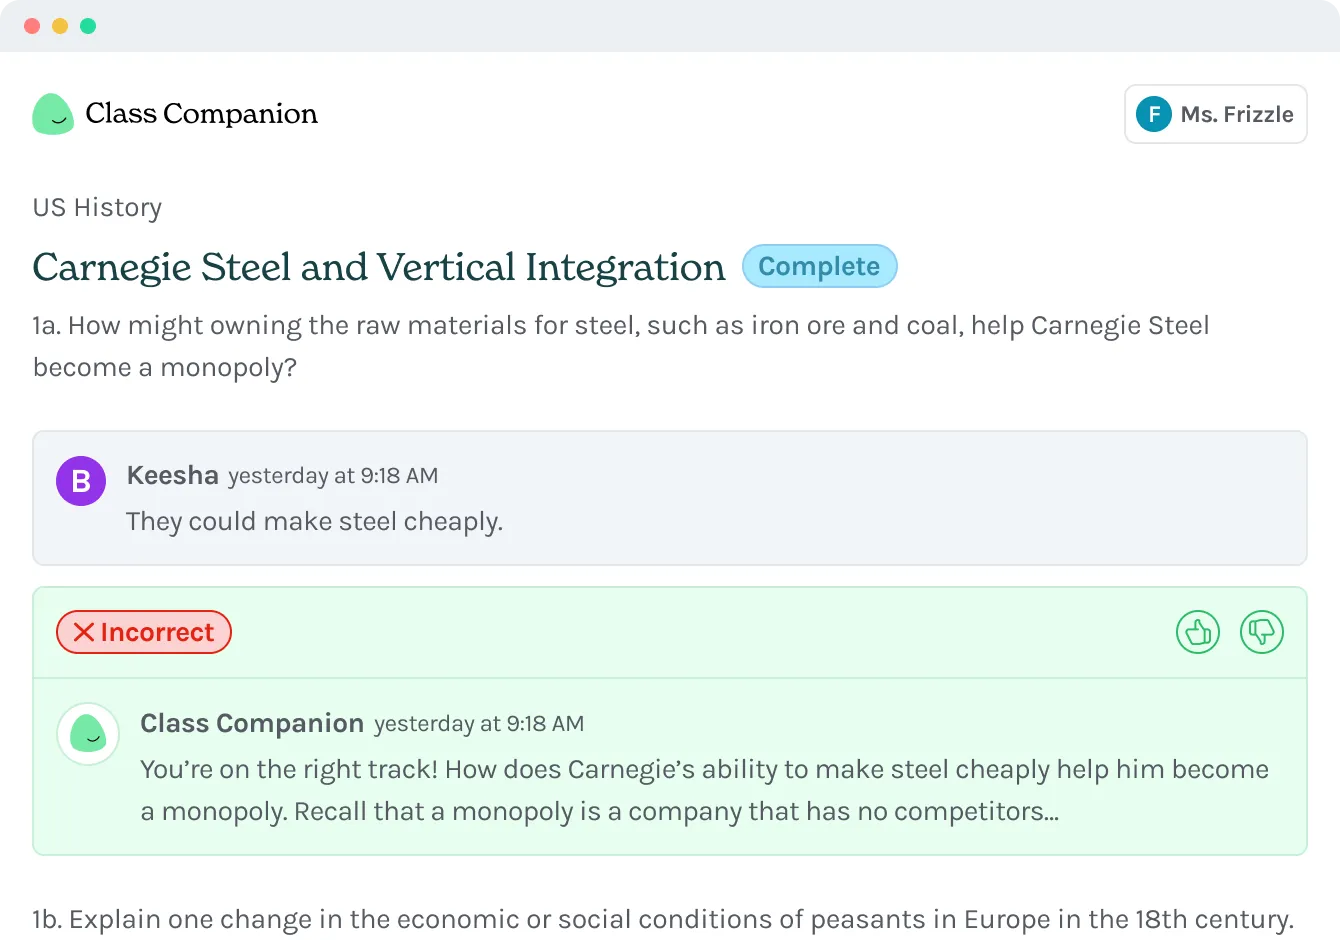Click Keesha's answer 'They could make steel cheaply'
This screenshot has width=1340, height=940.
[x=314, y=521]
